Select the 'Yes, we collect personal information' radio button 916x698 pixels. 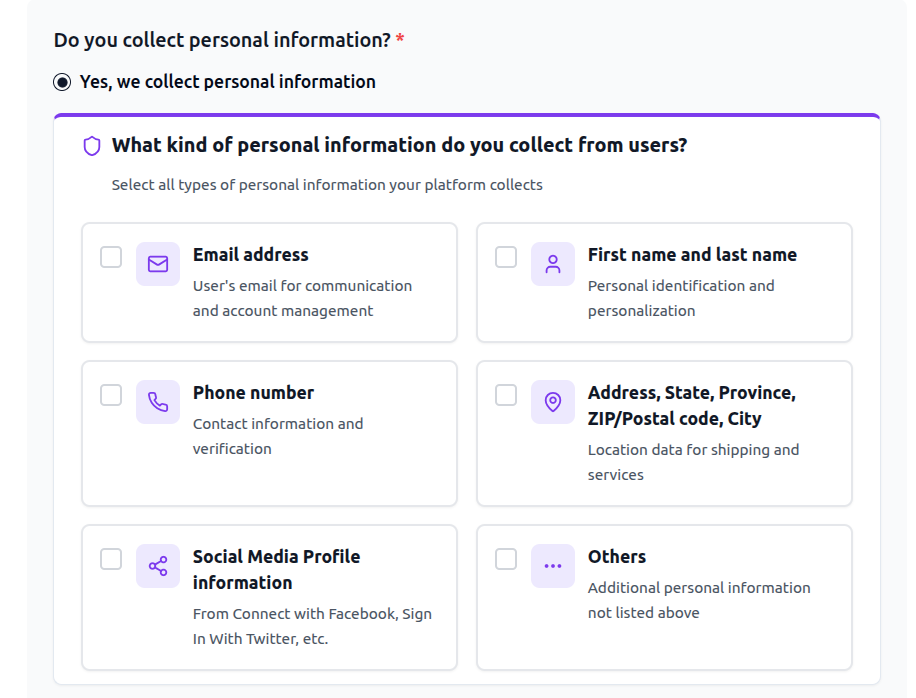point(63,82)
